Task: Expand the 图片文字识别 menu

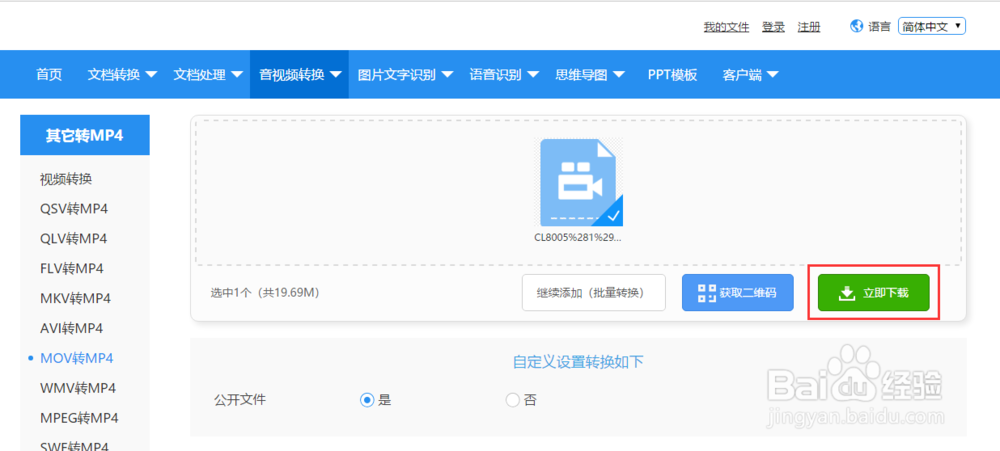Action: point(405,75)
